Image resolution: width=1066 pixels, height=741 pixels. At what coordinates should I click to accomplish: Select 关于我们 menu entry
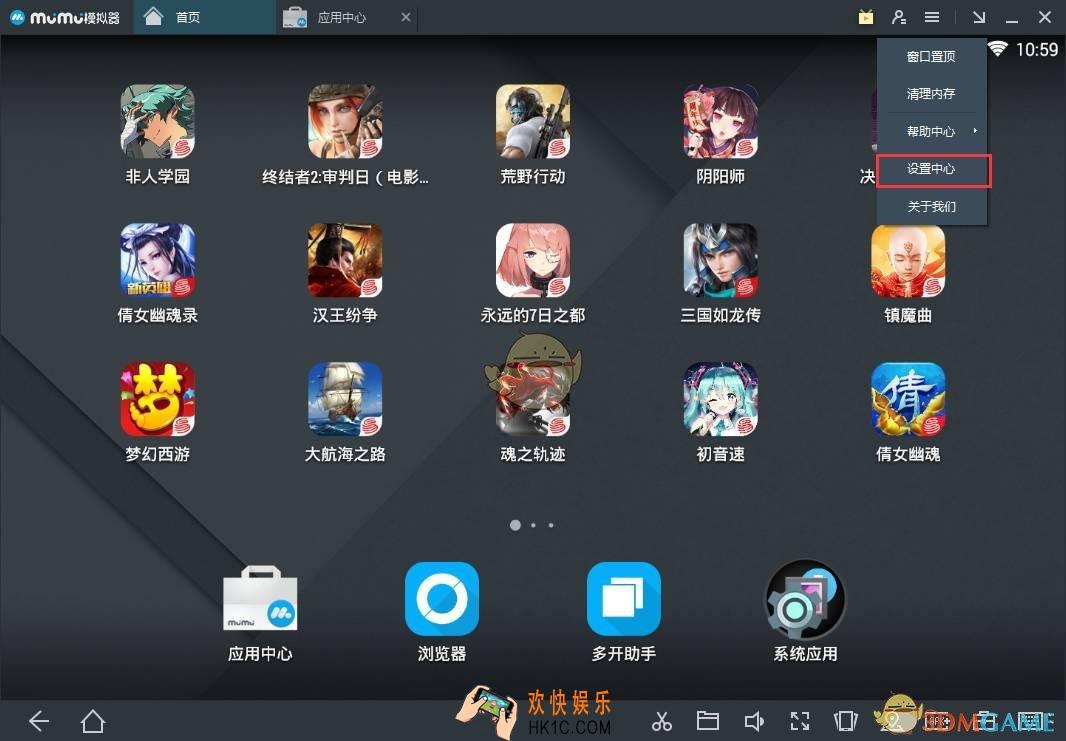(x=931, y=207)
